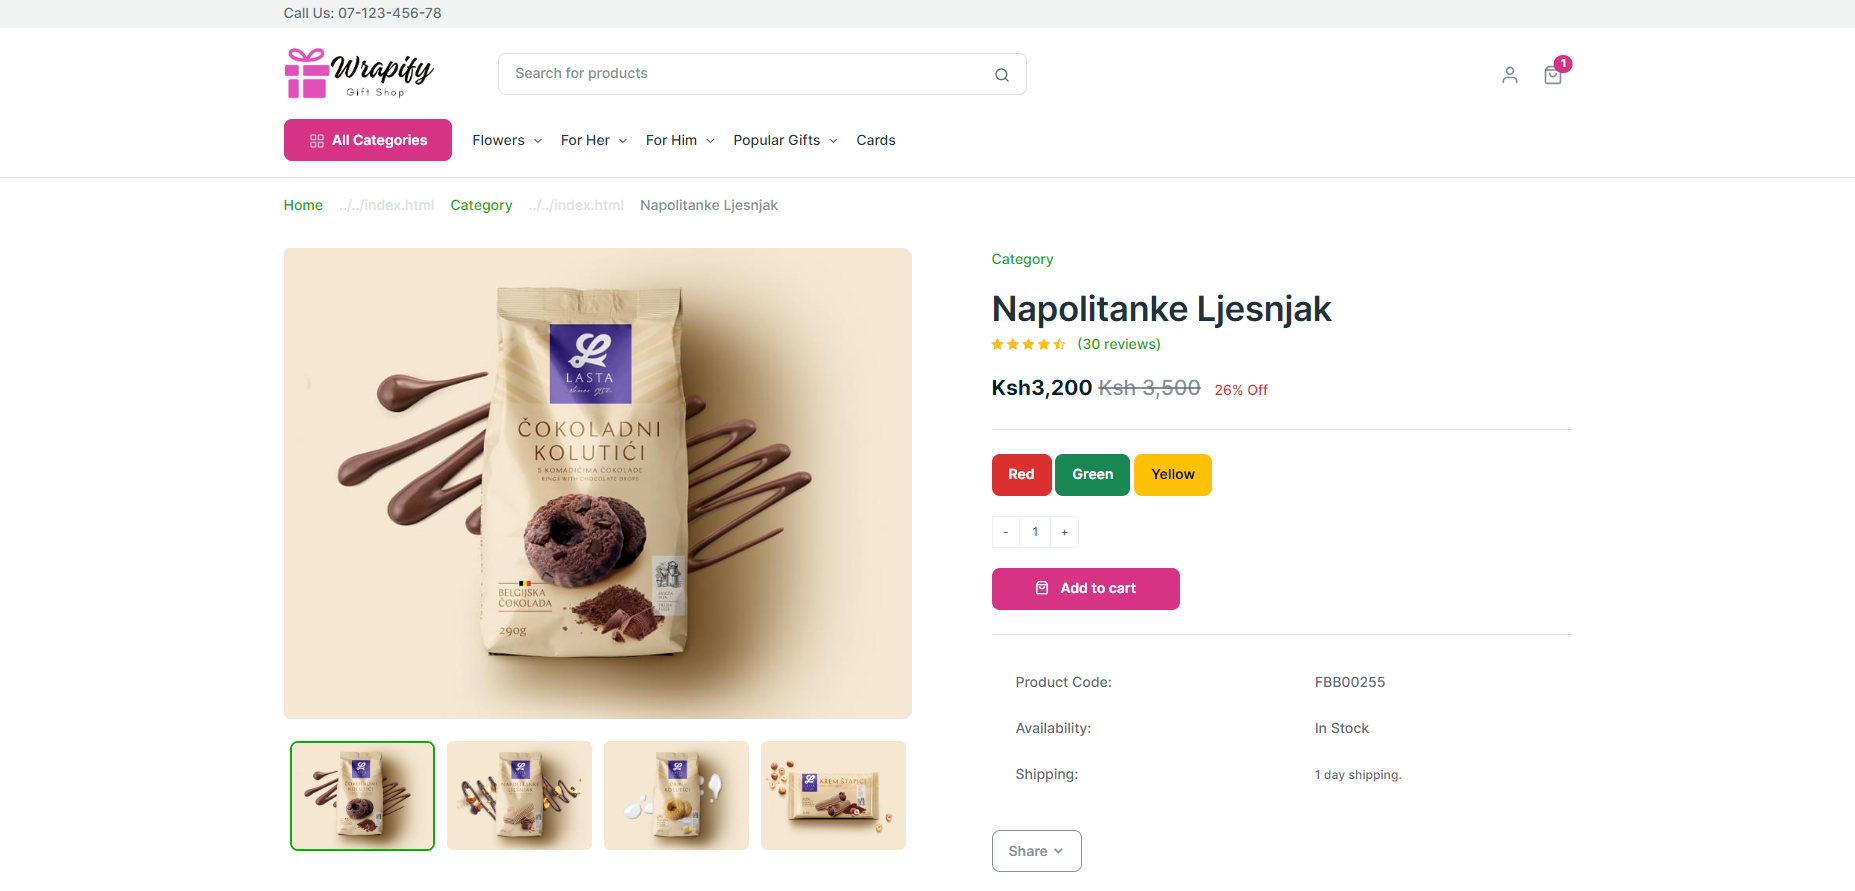Click the star rating icons

(1028, 344)
